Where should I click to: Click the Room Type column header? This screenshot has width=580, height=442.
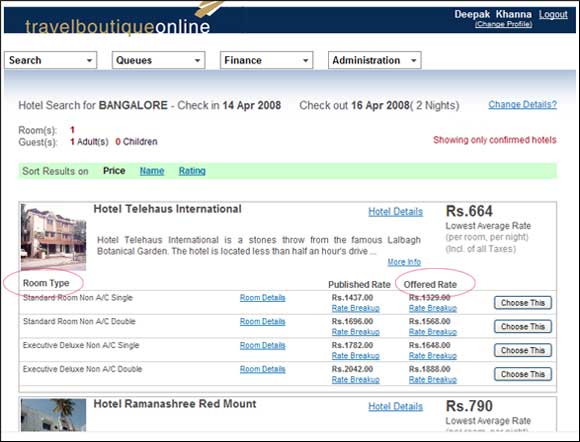click(46, 283)
